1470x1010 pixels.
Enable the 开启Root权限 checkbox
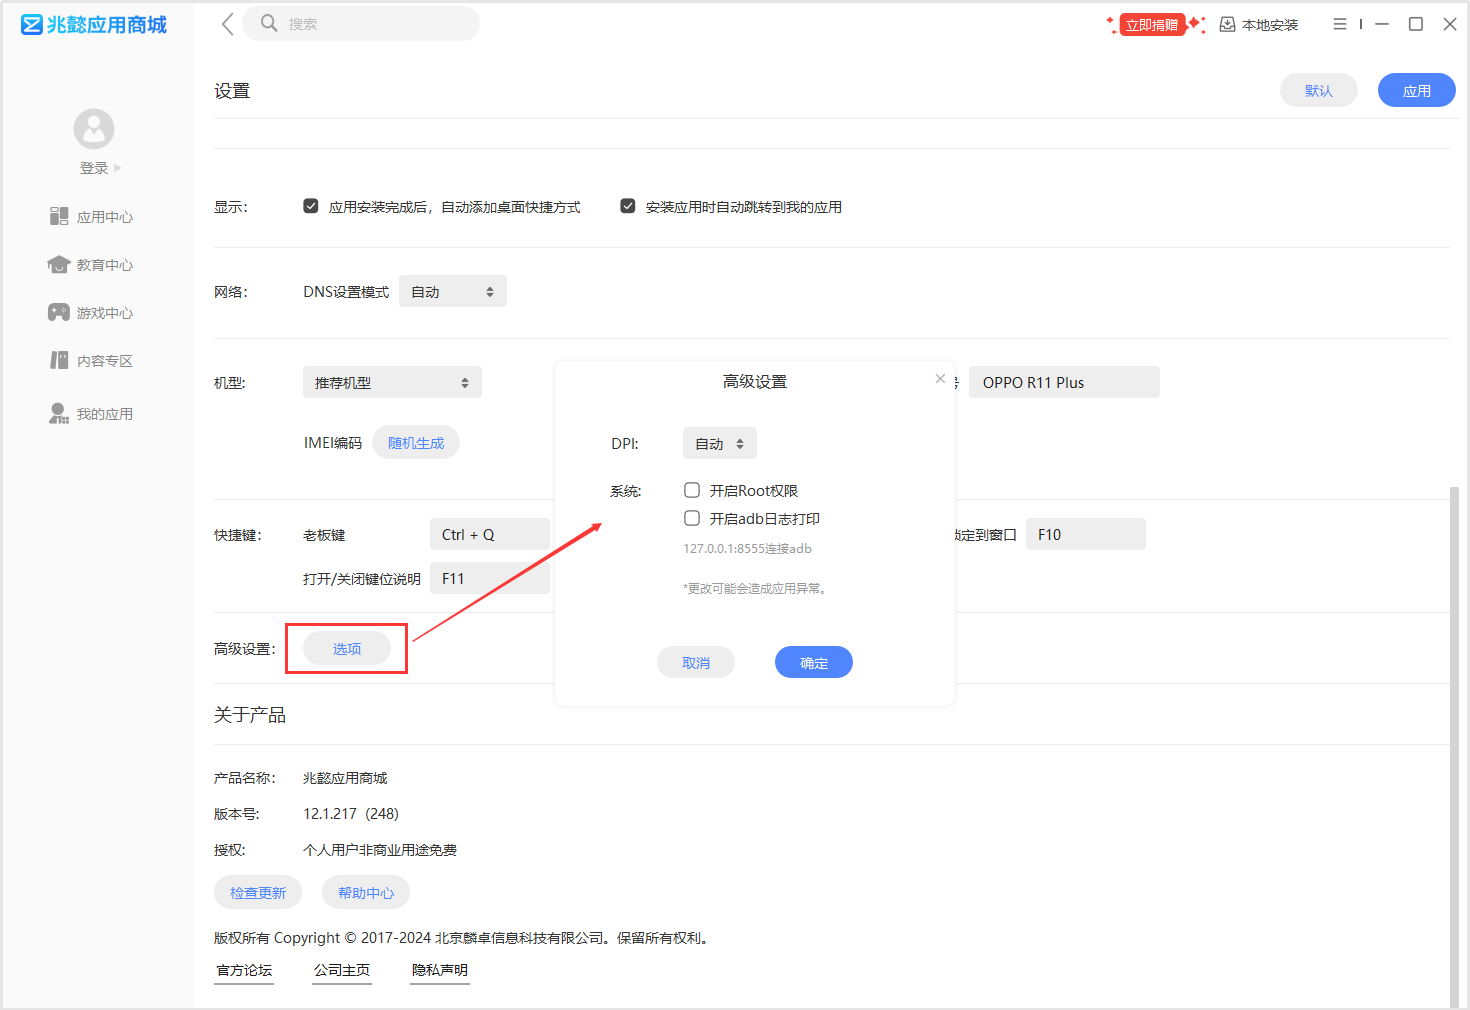point(692,490)
